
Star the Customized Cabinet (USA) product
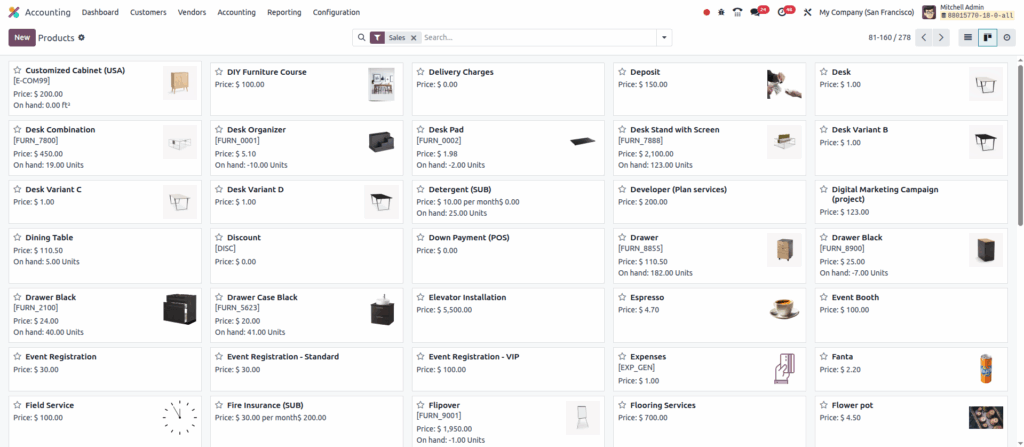(x=18, y=70)
